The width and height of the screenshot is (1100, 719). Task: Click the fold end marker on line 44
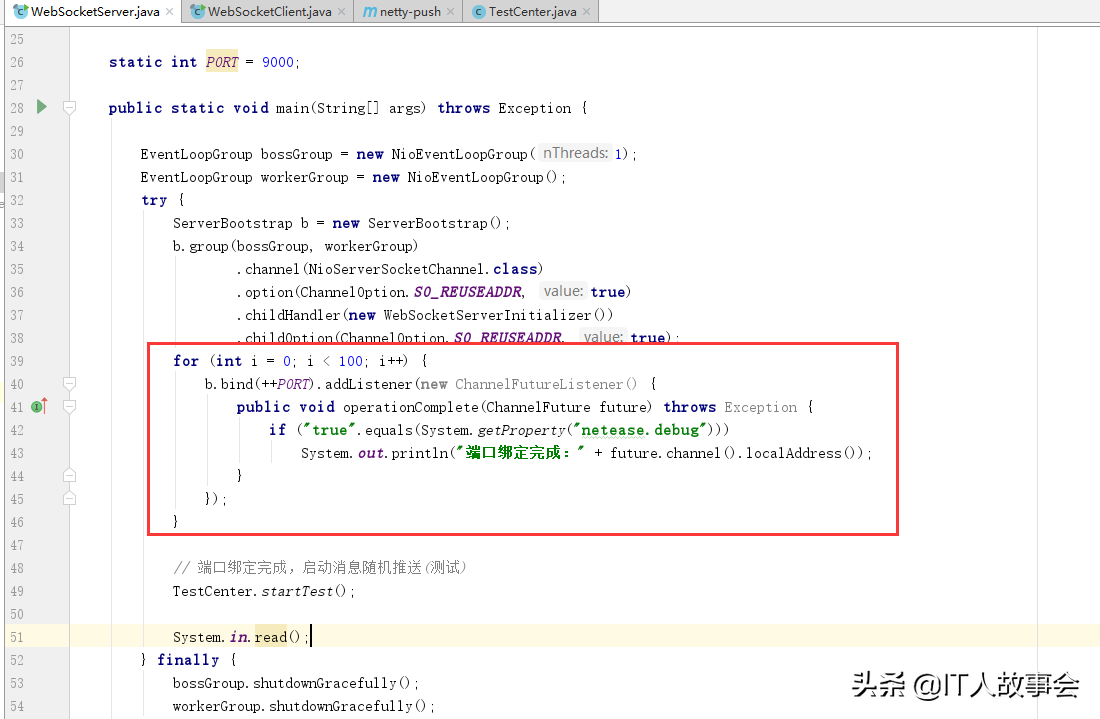pos(70,475)
